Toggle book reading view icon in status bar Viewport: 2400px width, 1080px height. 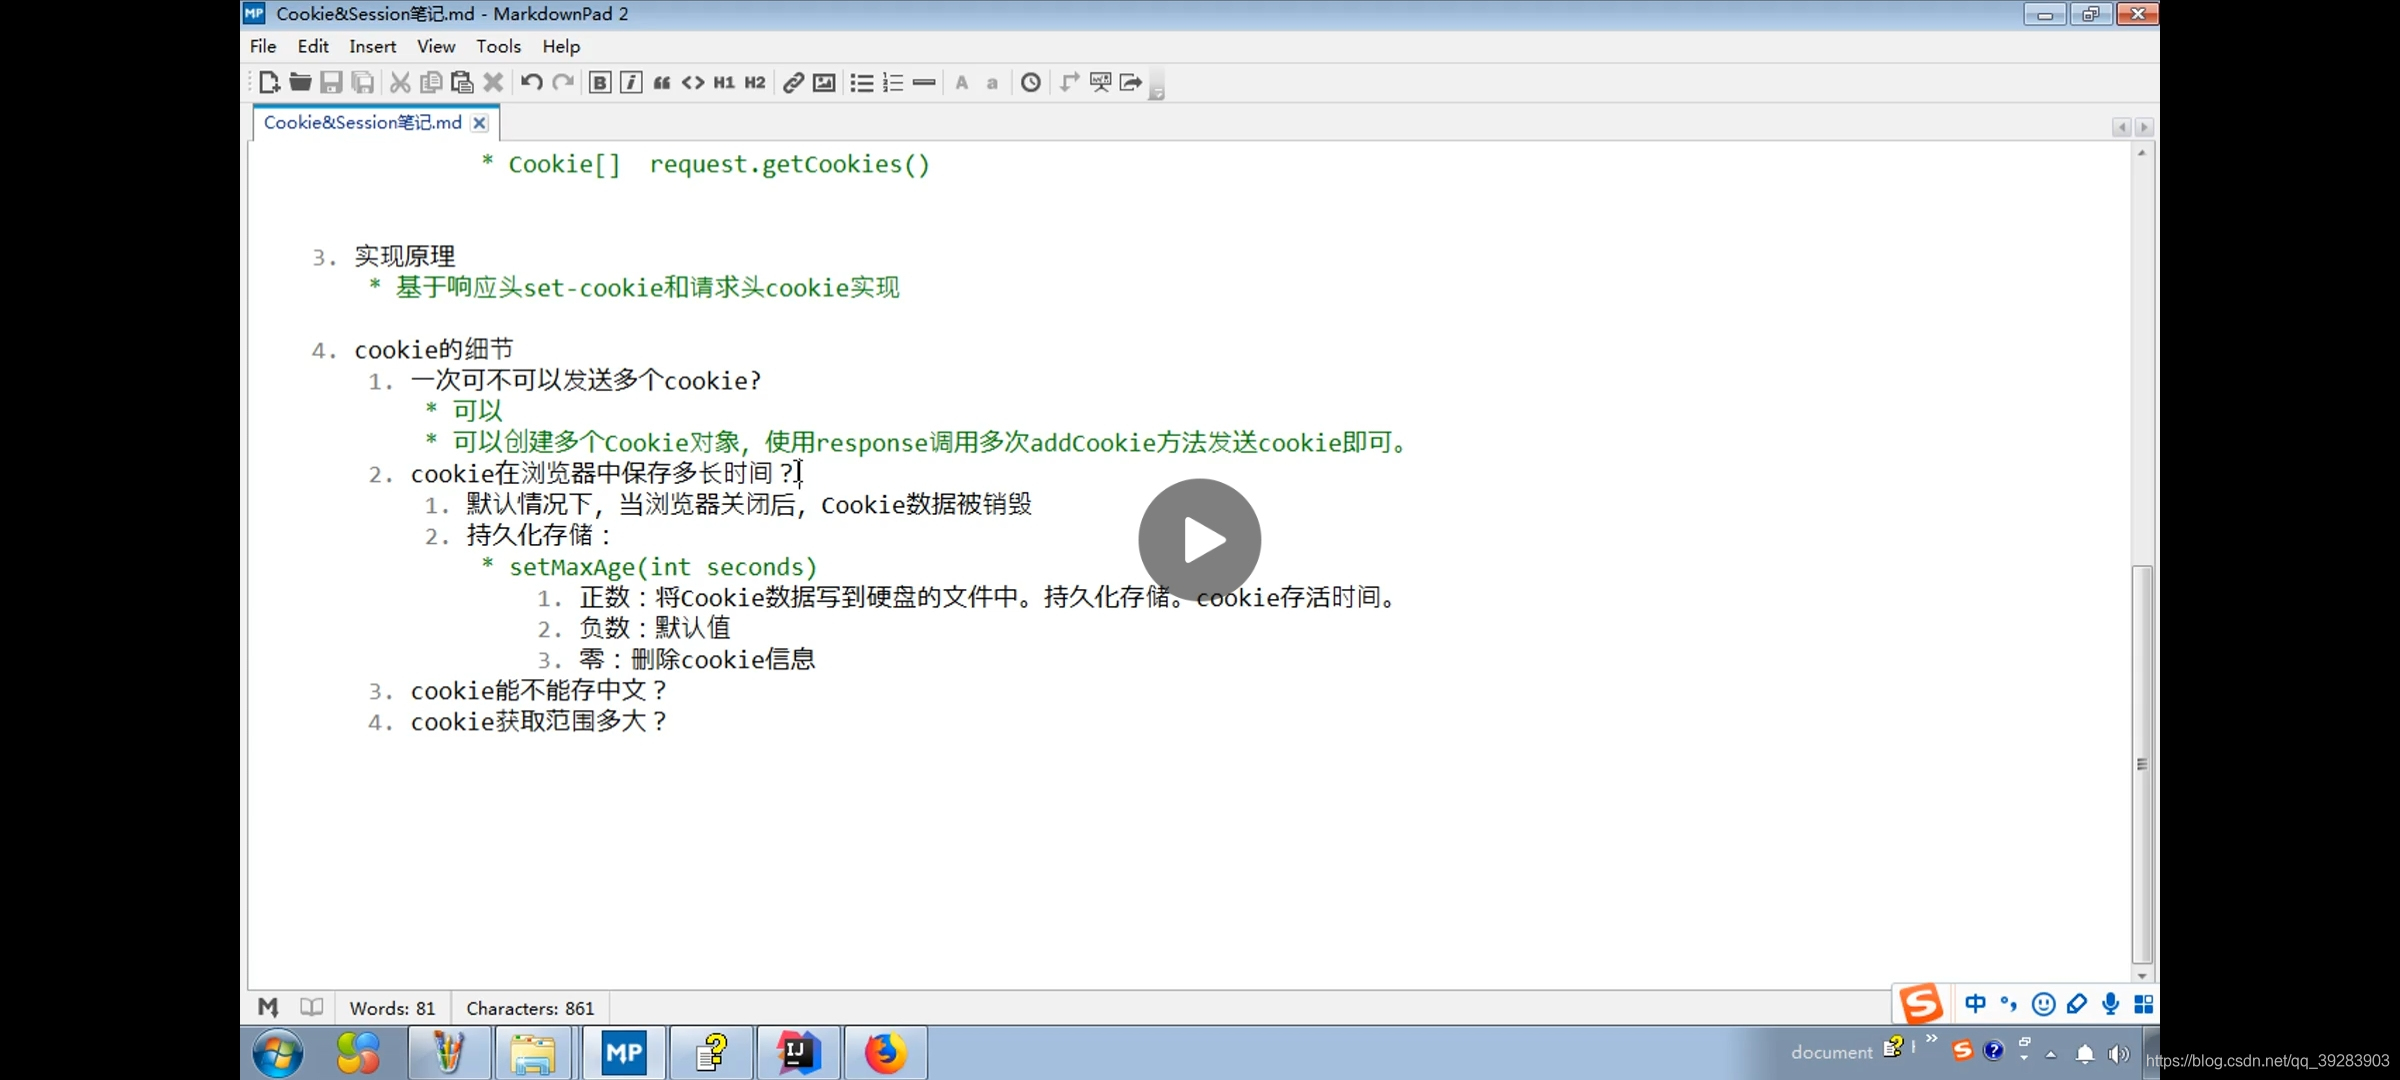(312, 1007)
